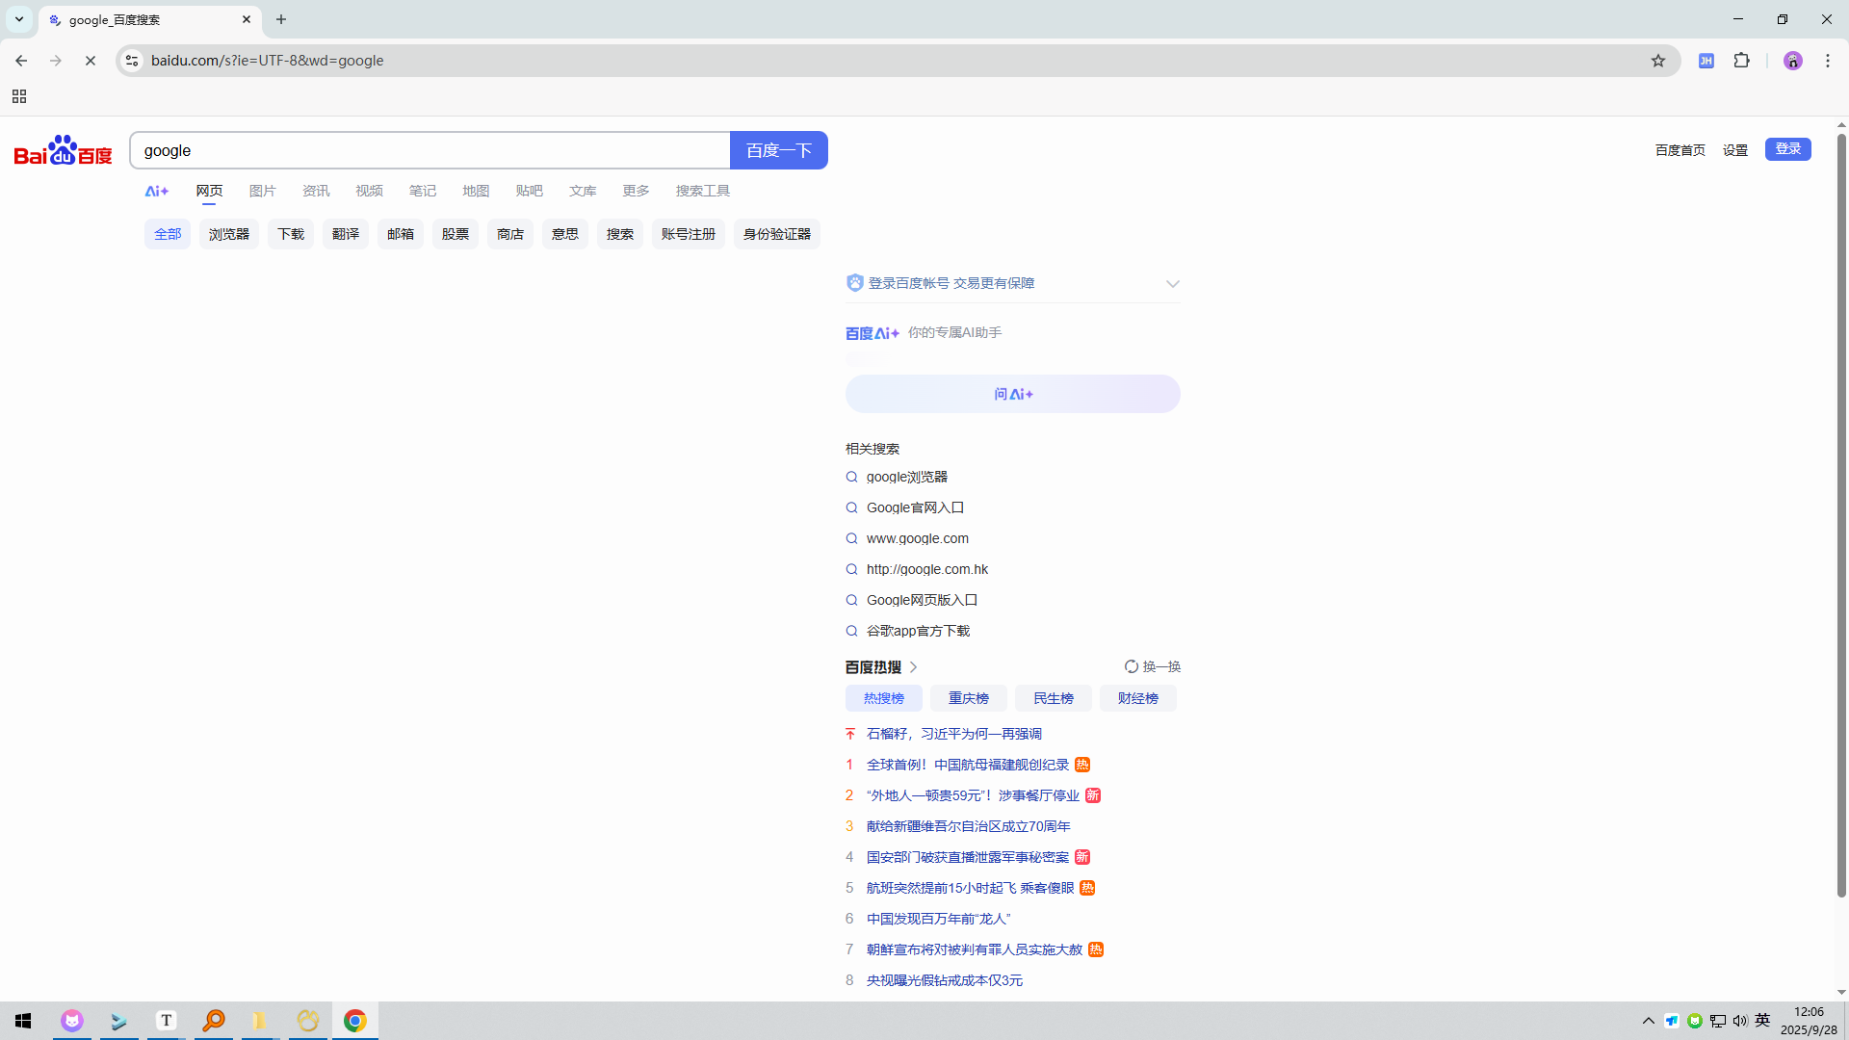The image size is (1849, 1040).
Task: Switch to the 图片 search tab
Action: pyautogui.click(x=262, y=191)
